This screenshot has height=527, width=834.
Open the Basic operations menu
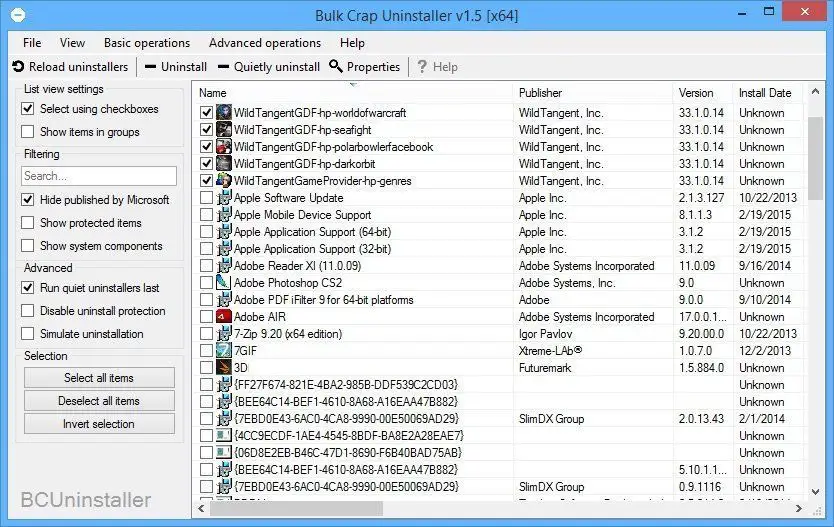[147, 43]
